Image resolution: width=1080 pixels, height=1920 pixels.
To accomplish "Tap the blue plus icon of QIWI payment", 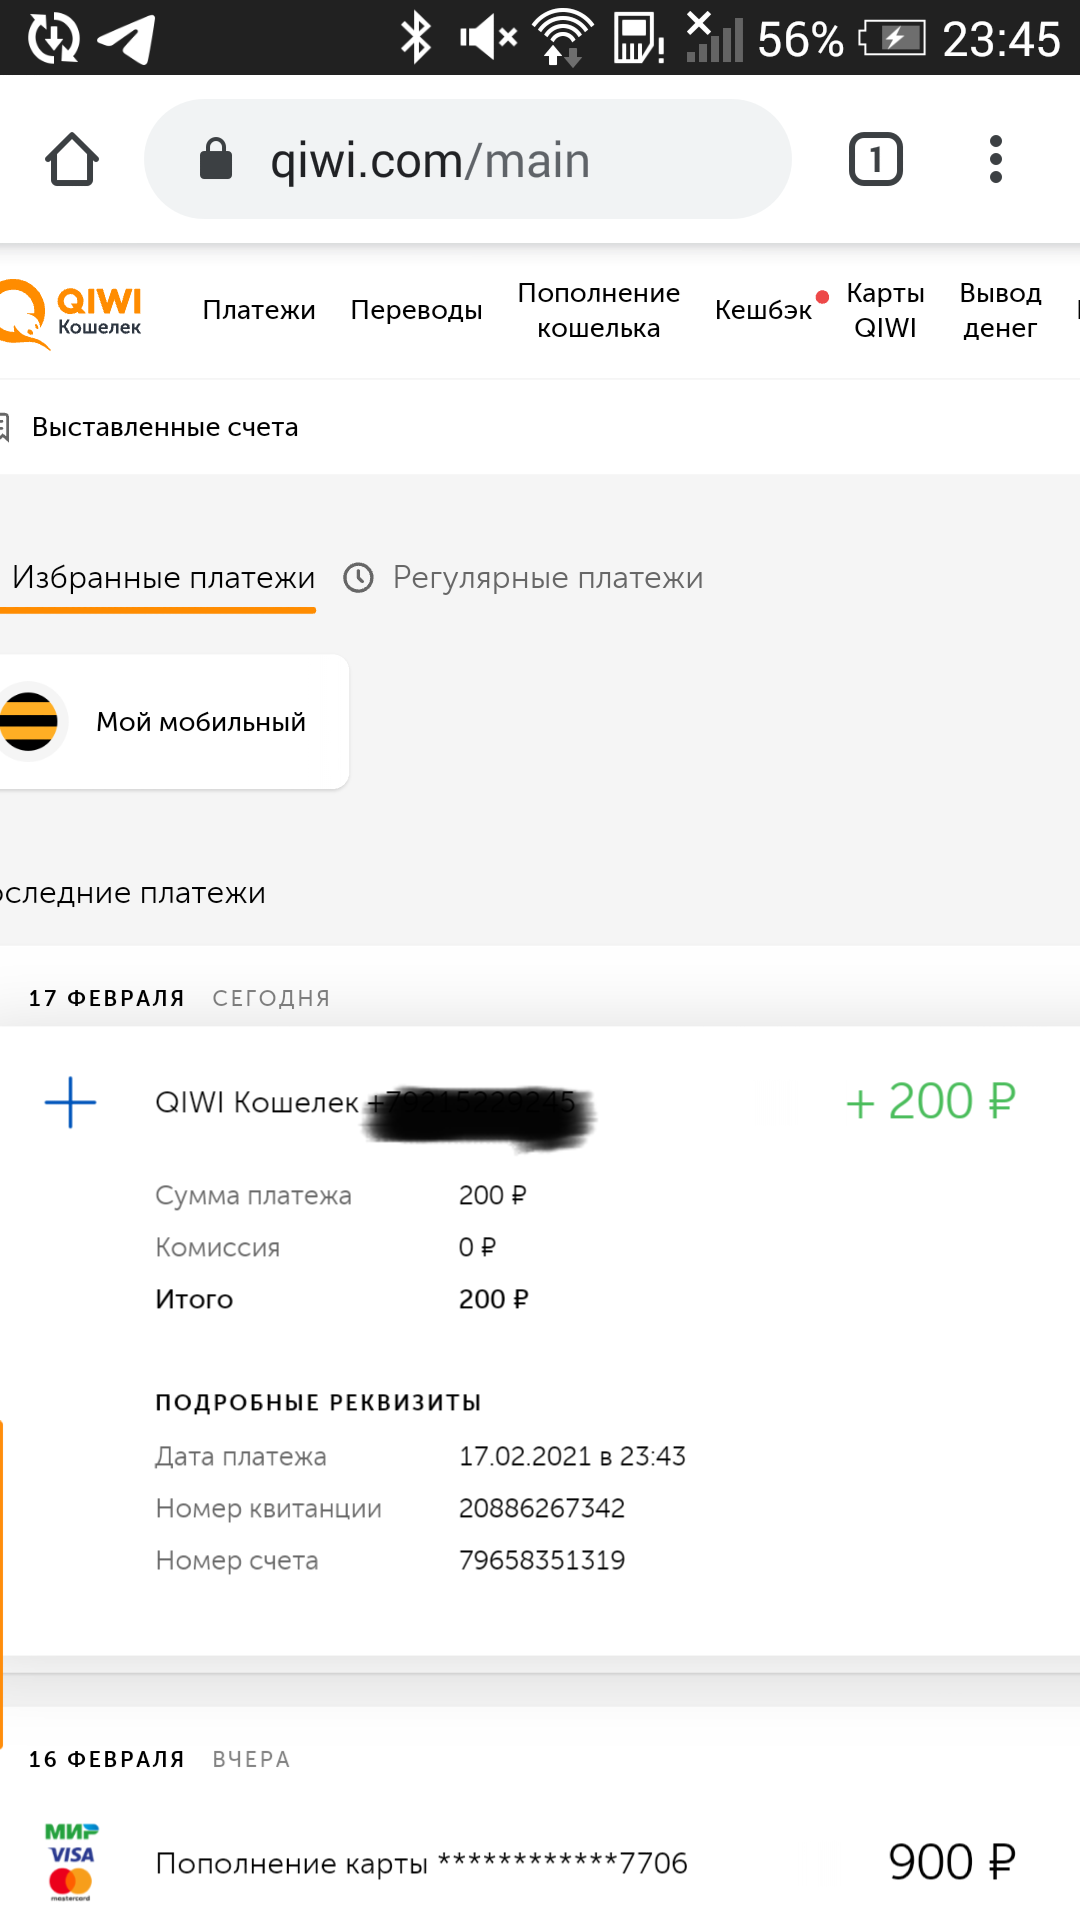I will 71,1103.
